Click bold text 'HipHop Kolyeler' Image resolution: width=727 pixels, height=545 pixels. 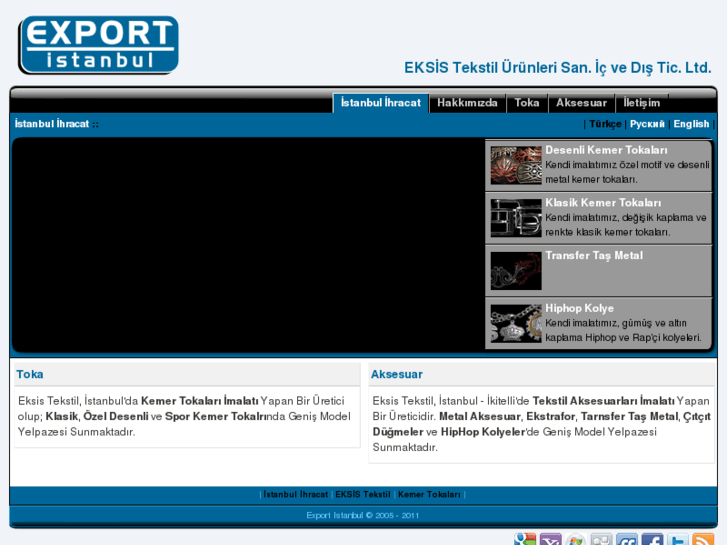[483, 432]
